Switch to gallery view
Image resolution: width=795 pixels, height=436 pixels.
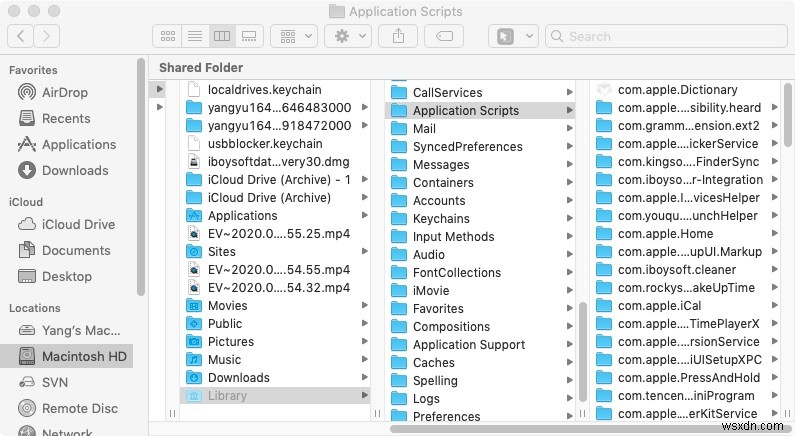coord(249,36)
